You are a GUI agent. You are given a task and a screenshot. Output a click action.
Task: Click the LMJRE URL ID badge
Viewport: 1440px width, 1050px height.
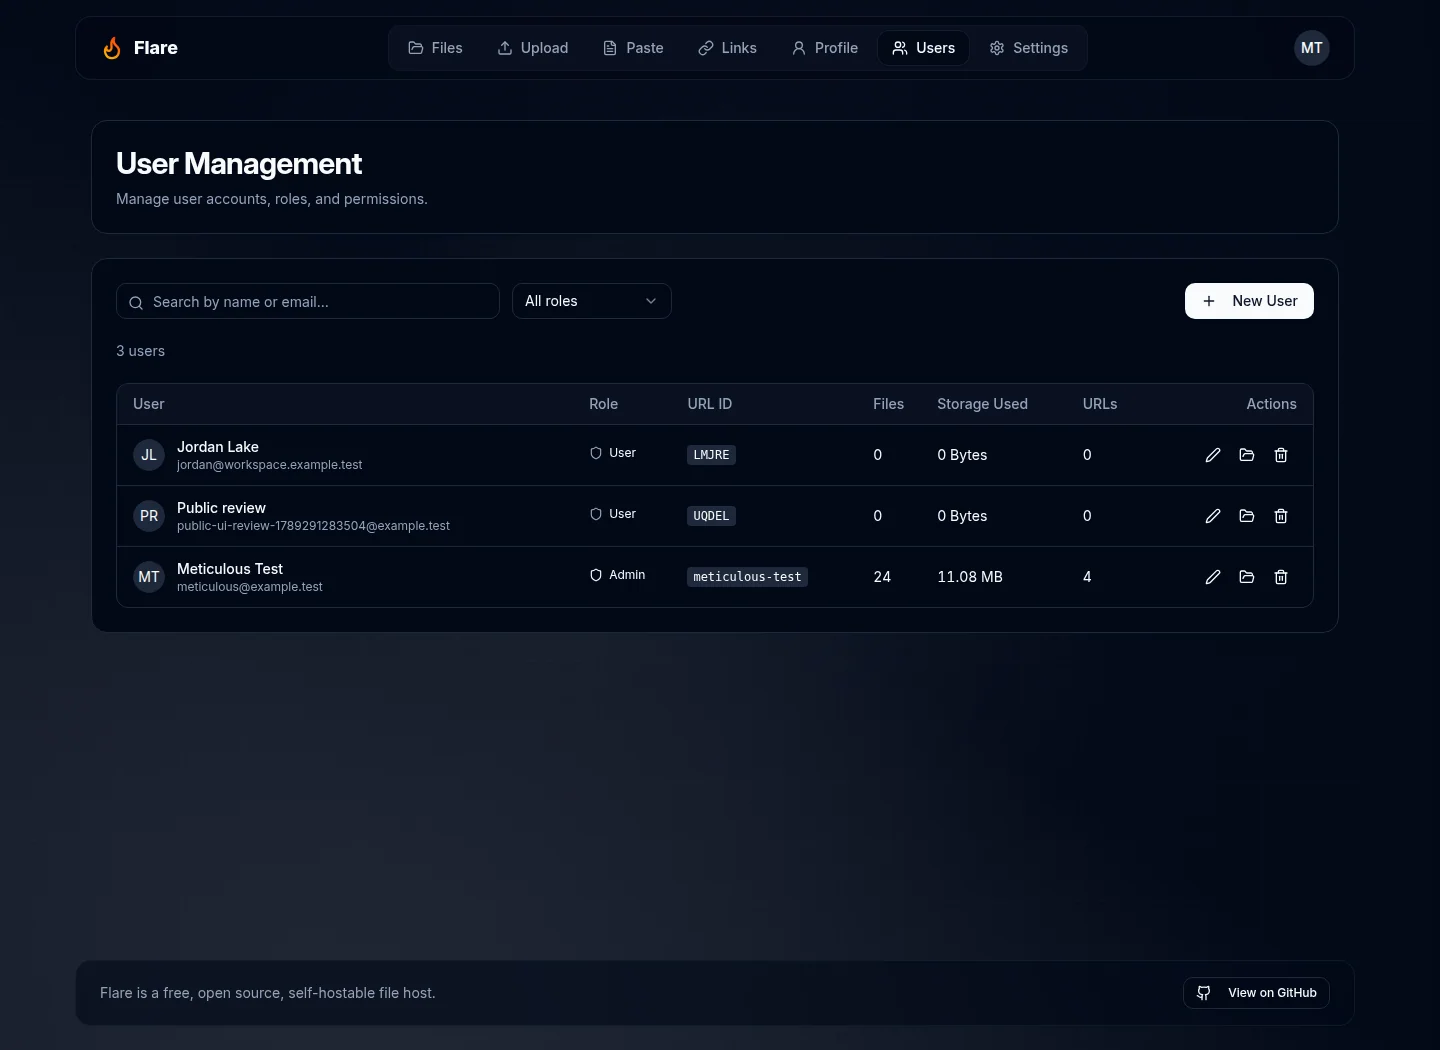coord(711,455)
